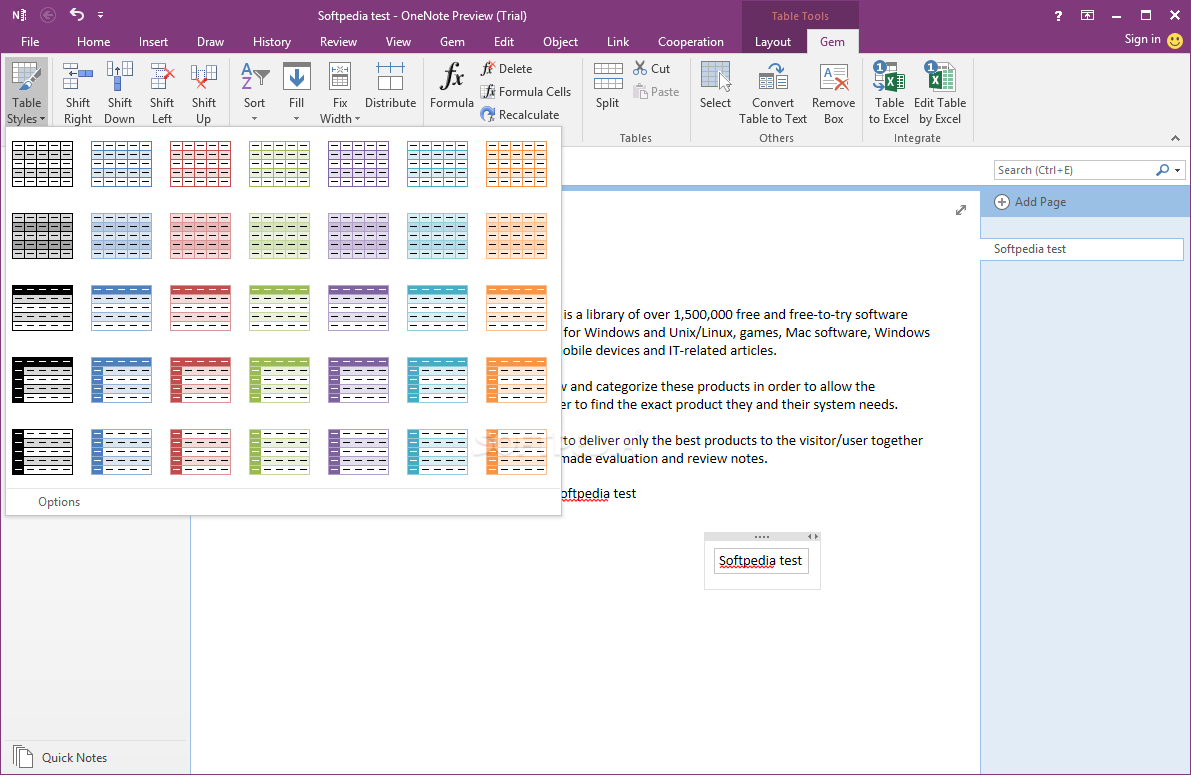
Task: Switch to the Draw tab
Action: [210, 42]
